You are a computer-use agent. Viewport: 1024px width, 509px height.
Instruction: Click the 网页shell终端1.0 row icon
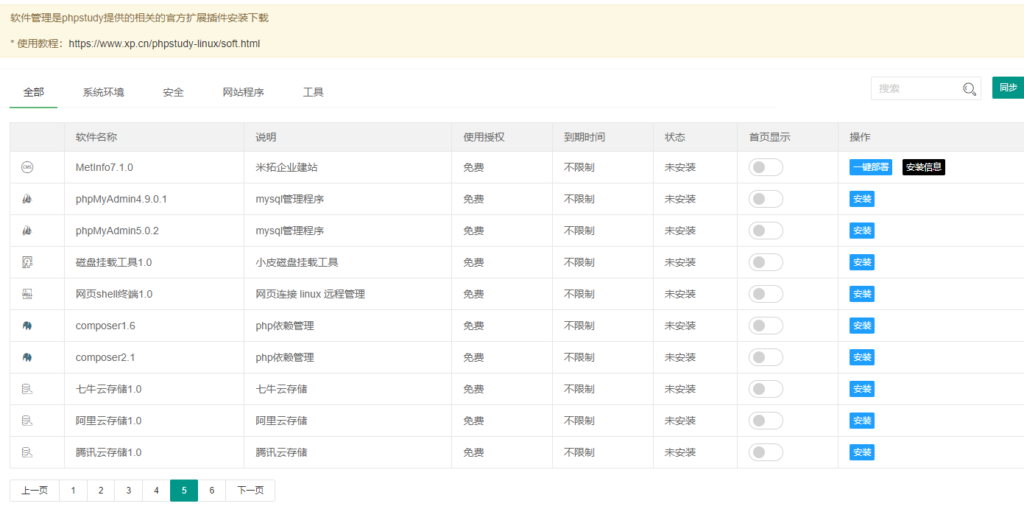(27, 294)
